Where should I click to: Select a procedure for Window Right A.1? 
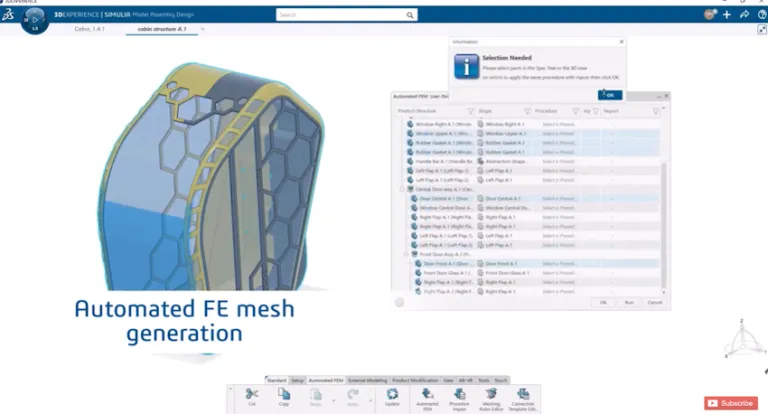(558, 124)
